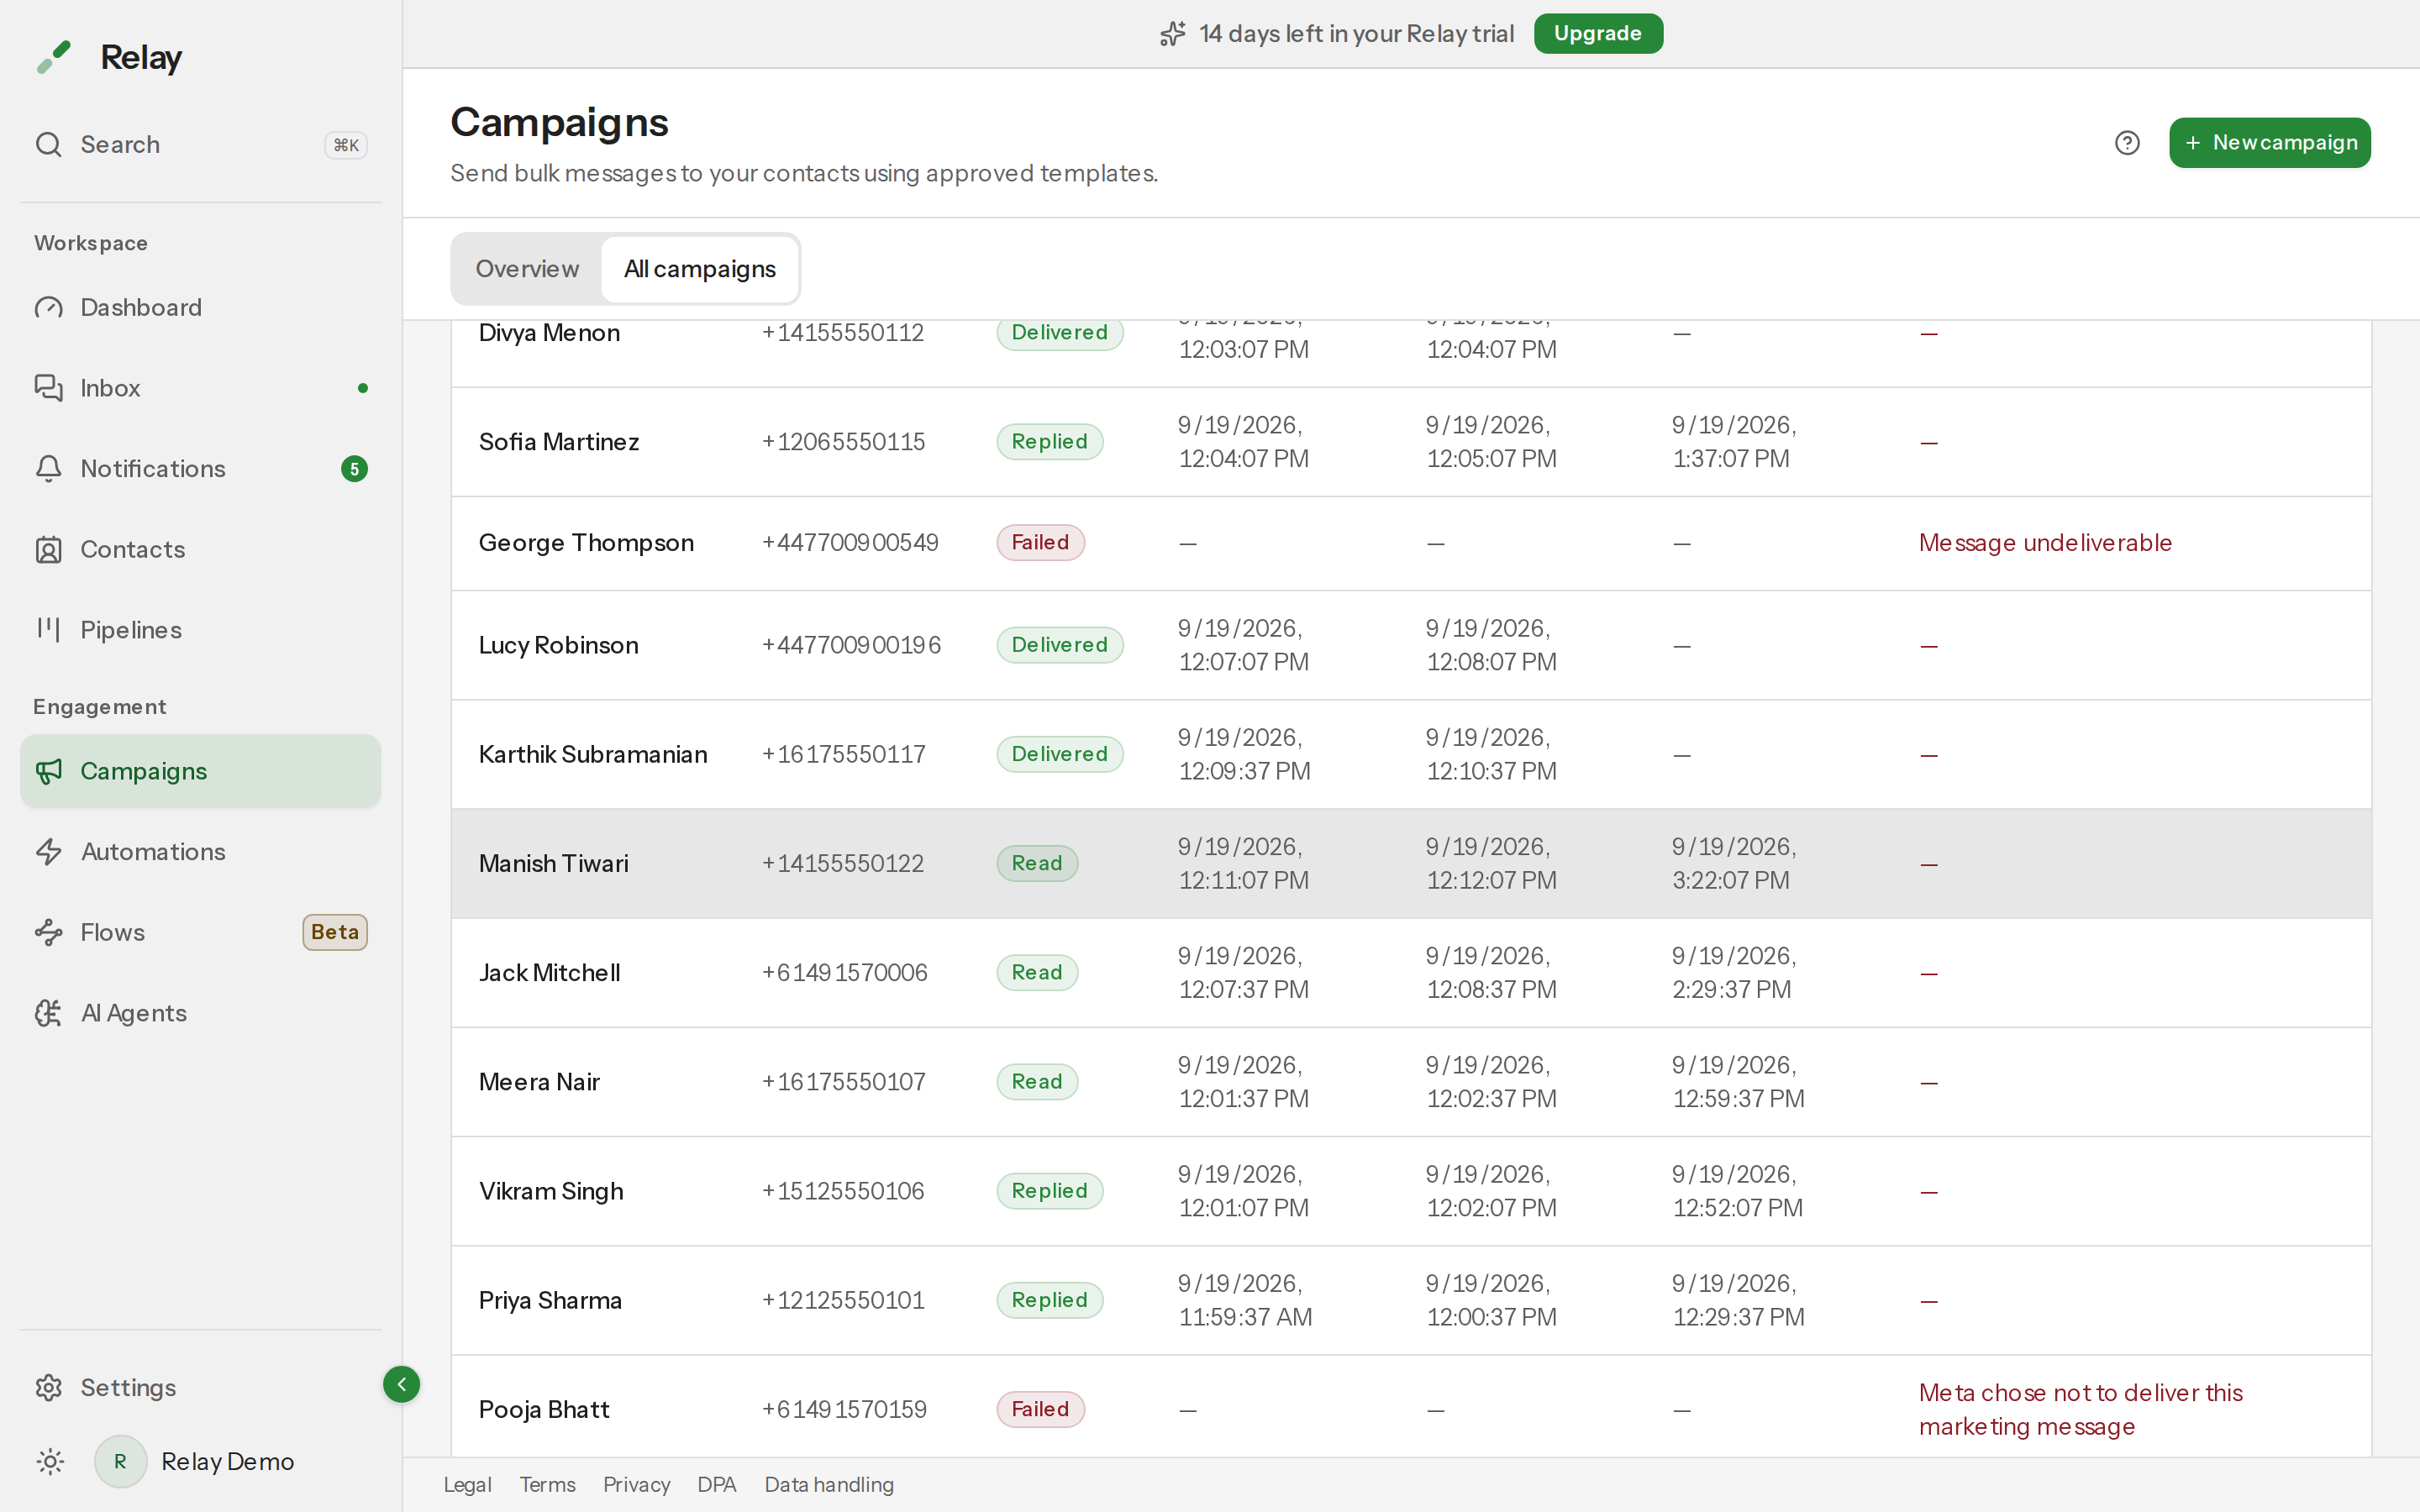Toggle the theme with sun icon
The image size is (2420, 1512).
click(50, 1461)
